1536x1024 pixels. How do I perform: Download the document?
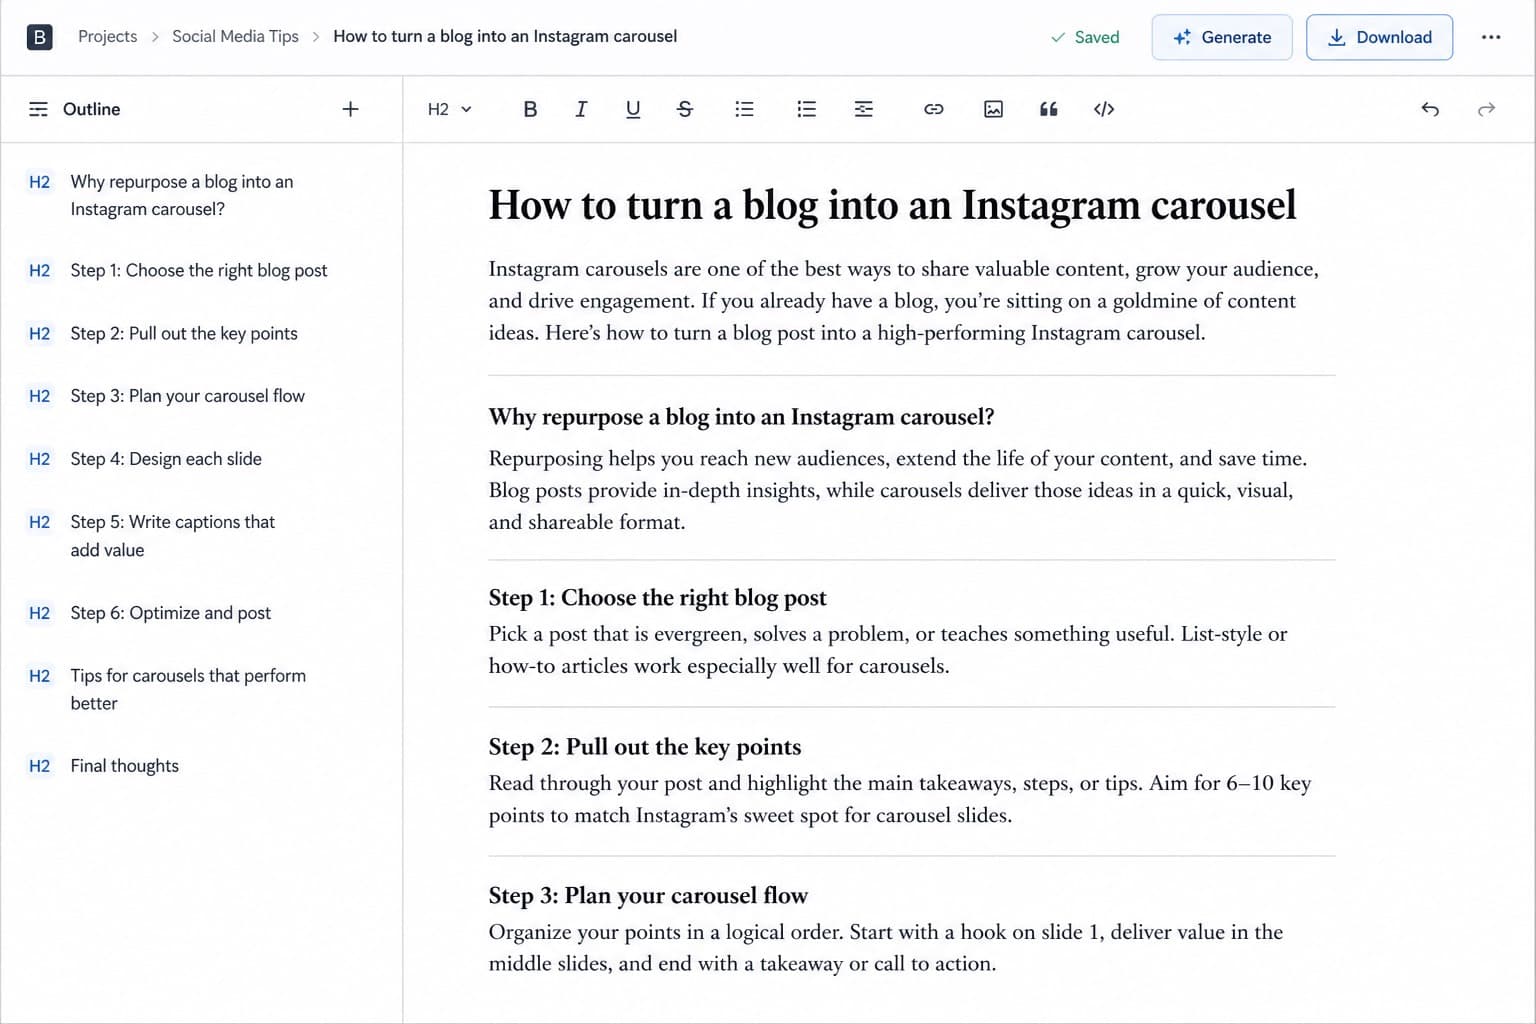[1379, 37]
